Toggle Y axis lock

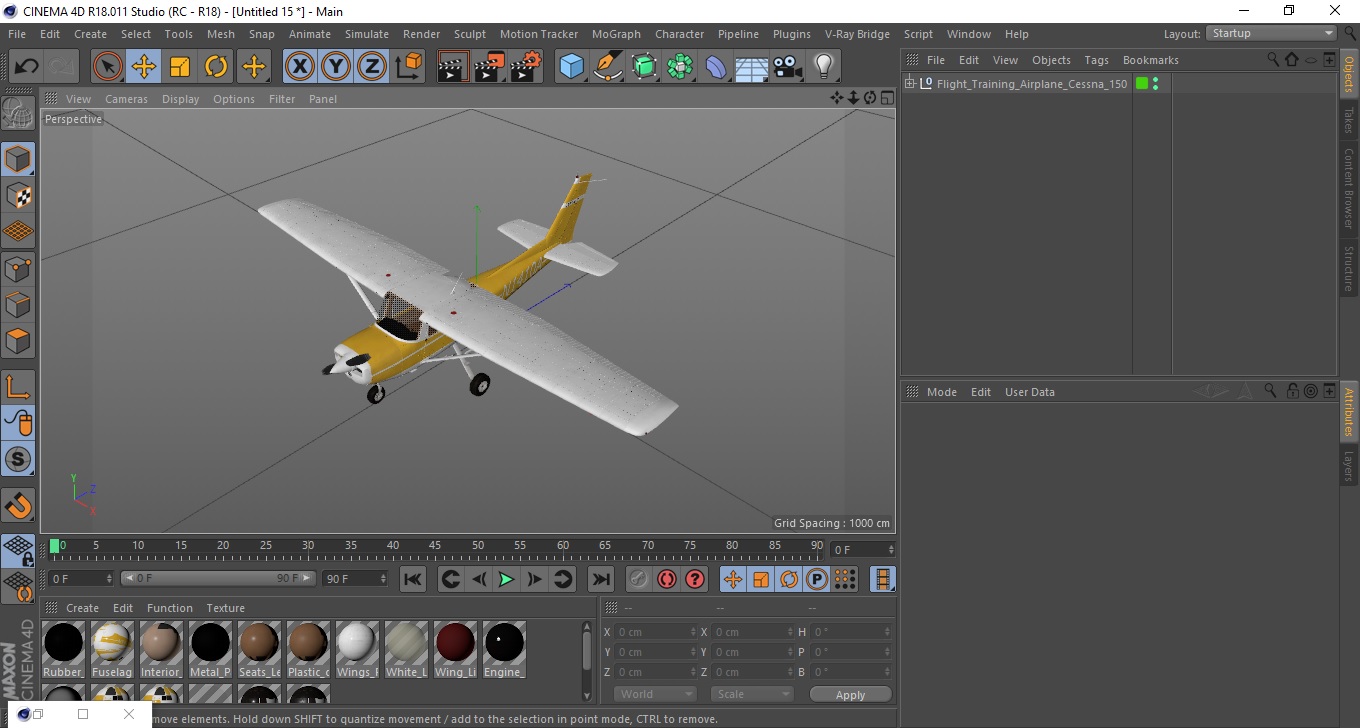tap(336, 67)
